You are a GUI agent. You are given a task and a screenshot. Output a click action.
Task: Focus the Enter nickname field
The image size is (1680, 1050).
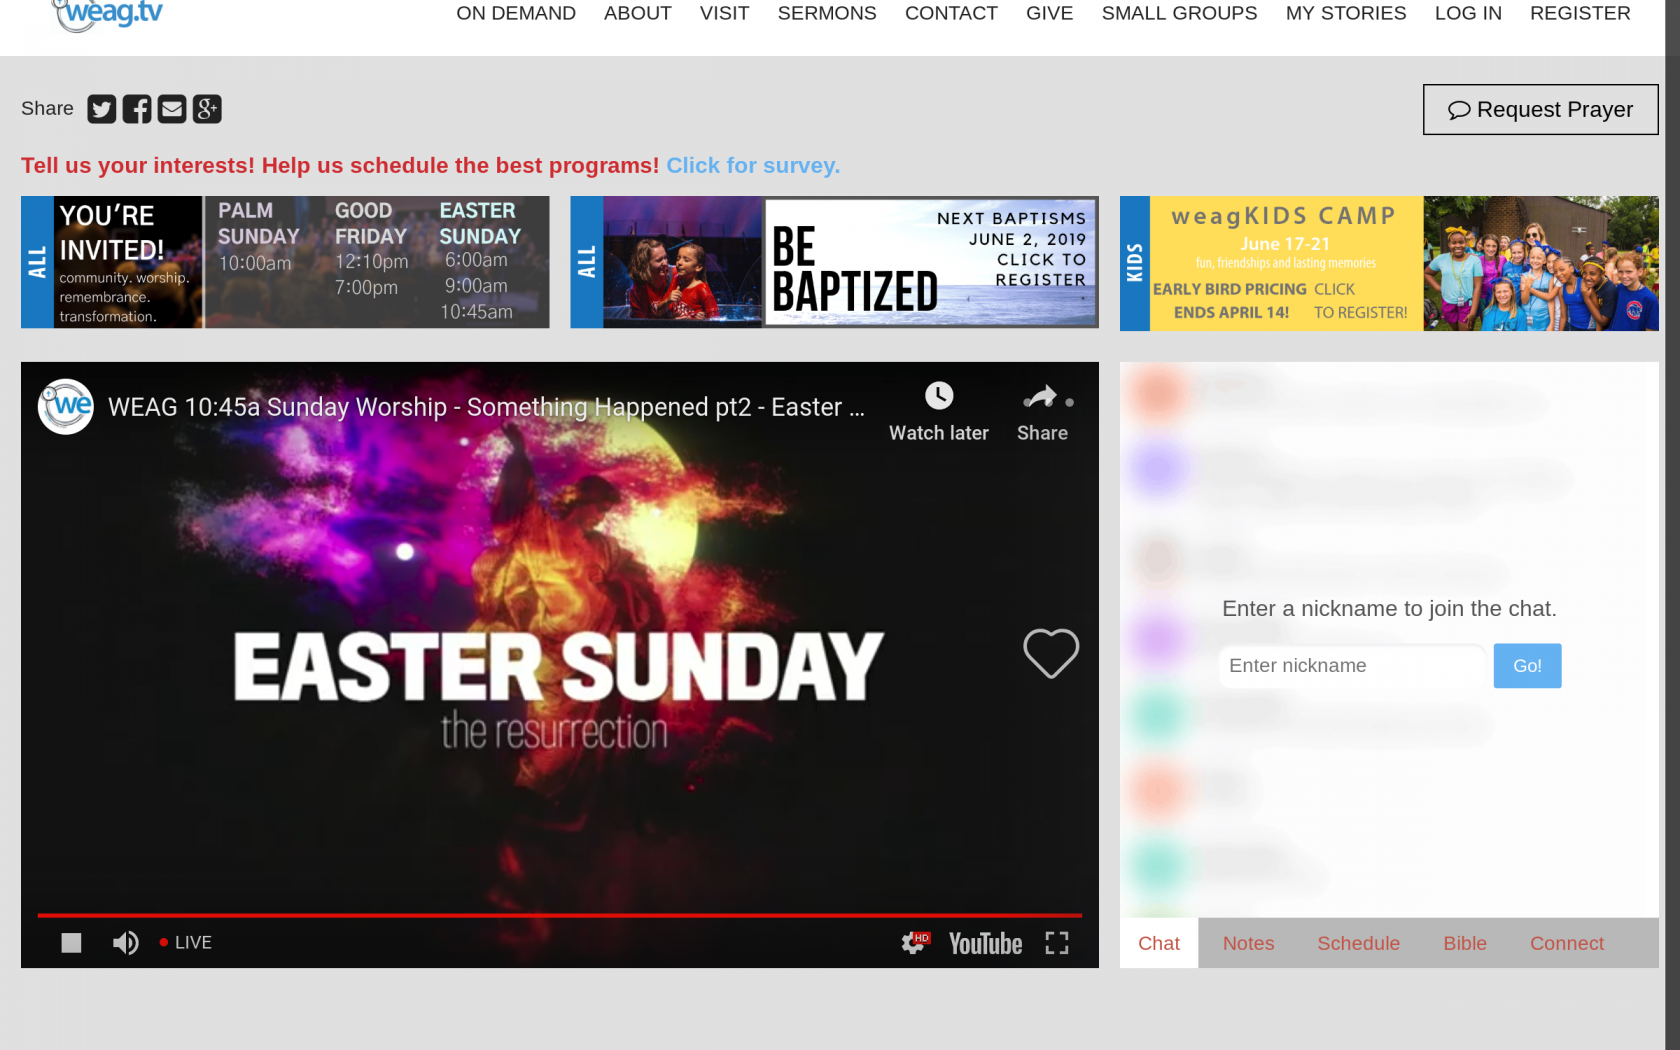(x=1351, y=666)
